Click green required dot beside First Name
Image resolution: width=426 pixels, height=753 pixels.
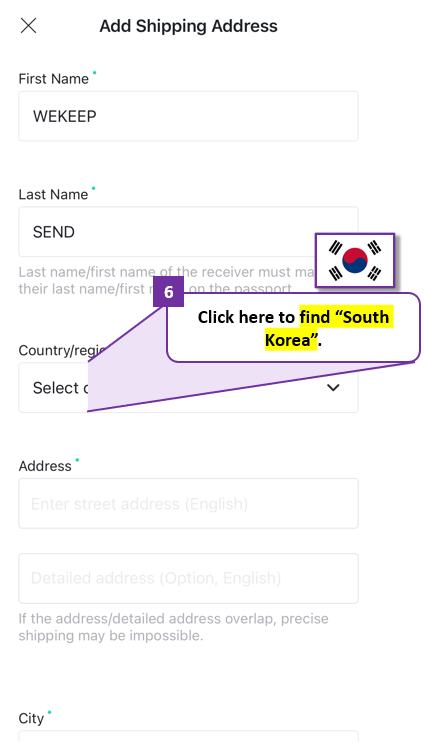point(94,73)
